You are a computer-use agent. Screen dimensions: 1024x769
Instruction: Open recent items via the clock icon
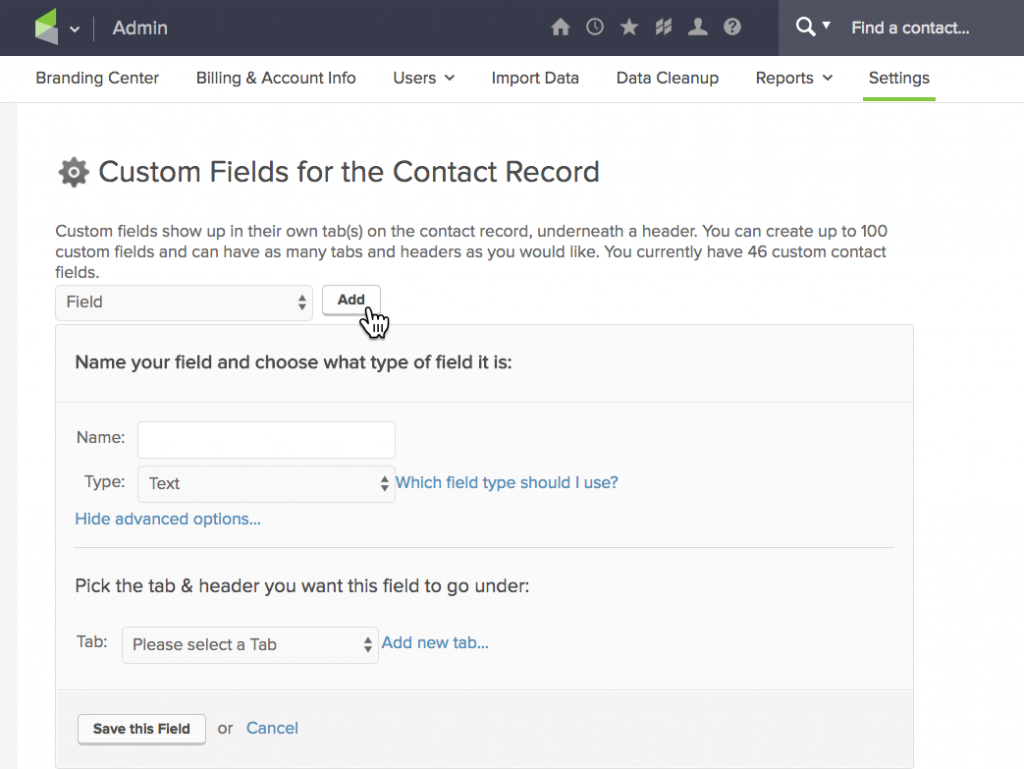[x=595, y=27]
